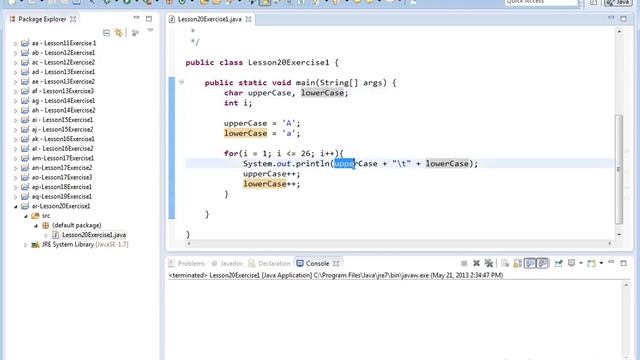Select Lesson20Exercise1.java in Package Explorer
This screenshot has height=360, width=640.
pyautogui.click(x=94, y=235)
